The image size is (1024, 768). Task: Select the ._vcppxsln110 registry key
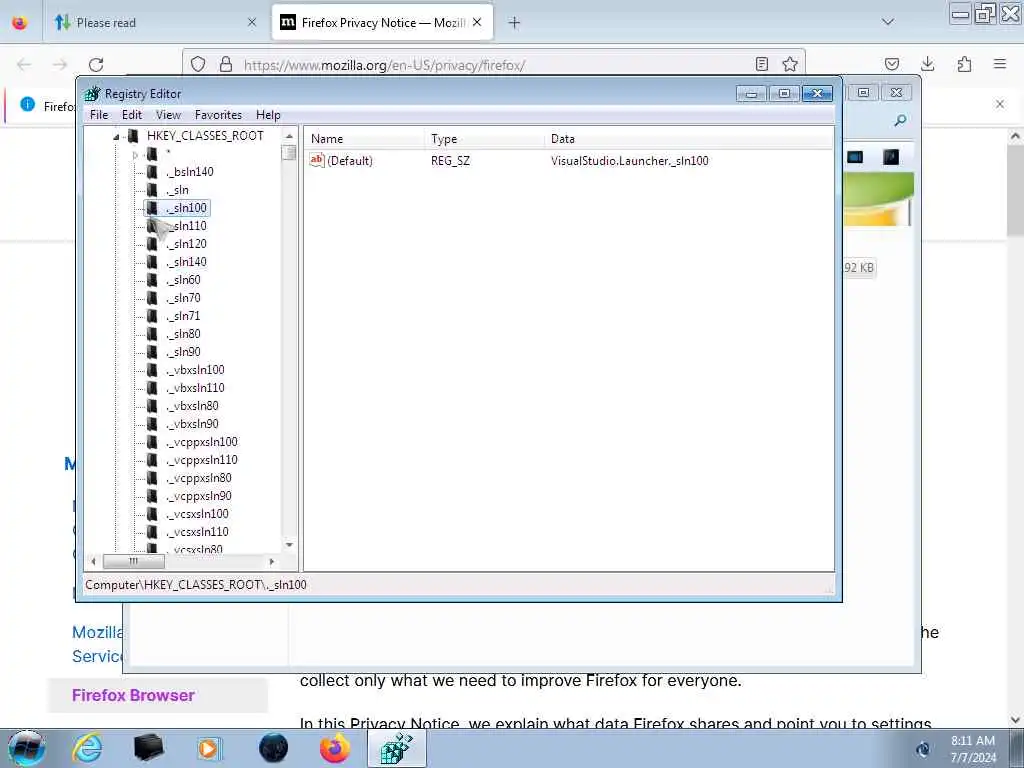tap(202, 460)
